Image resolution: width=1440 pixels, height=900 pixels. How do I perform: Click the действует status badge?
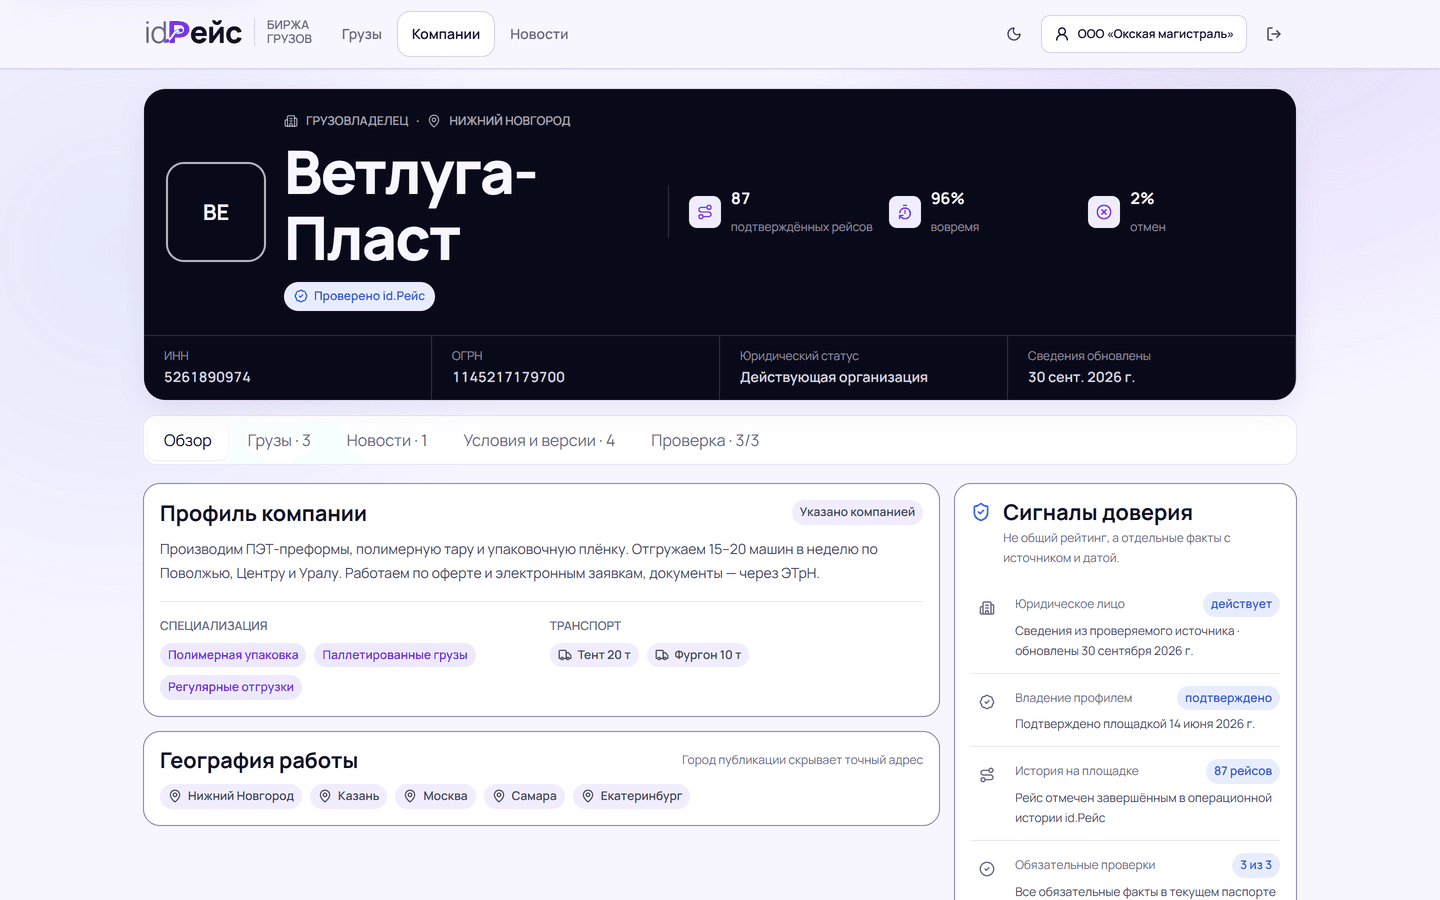click(1241, 604)
